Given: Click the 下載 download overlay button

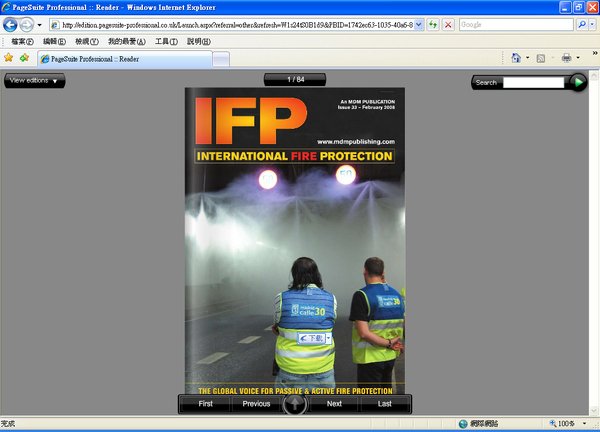Looking at the screenshot, I should (x=311, y=338).
